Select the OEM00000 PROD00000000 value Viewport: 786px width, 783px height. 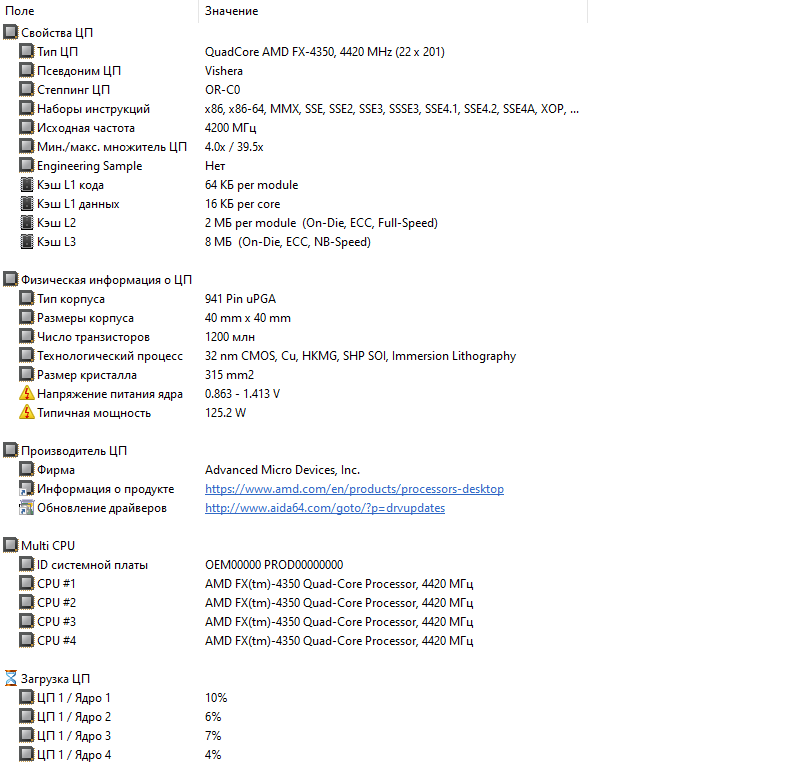tap(274, 565)
